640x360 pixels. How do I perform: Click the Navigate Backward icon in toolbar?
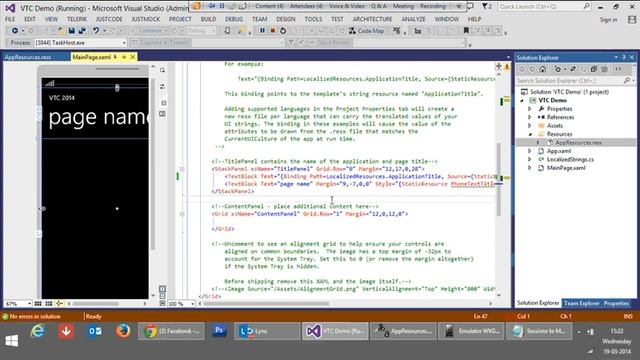tap(15, 31)
